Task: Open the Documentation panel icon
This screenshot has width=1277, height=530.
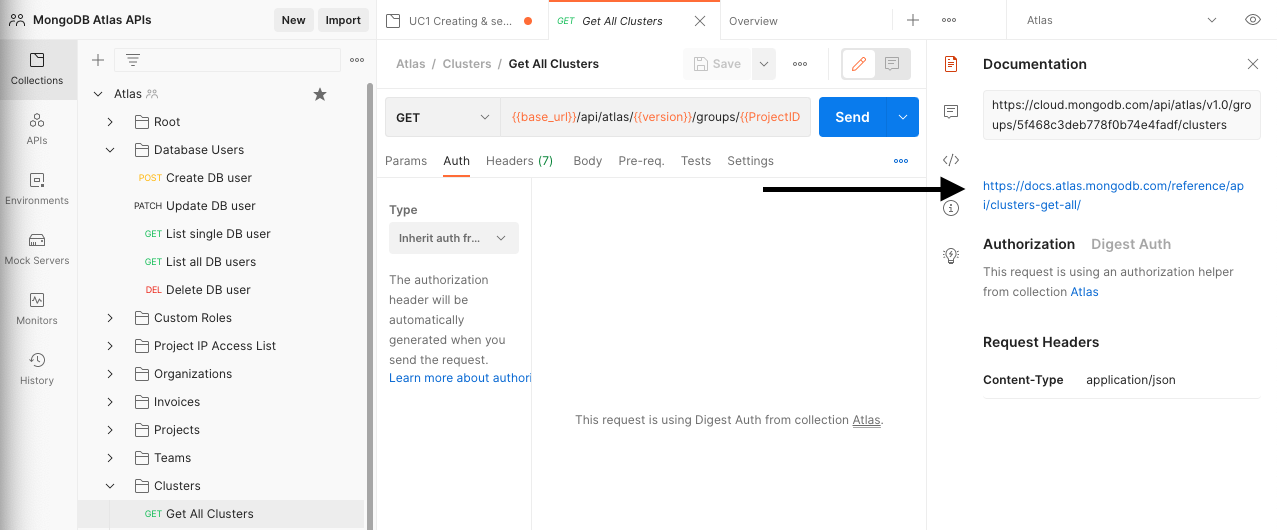Action: [951, 64]
